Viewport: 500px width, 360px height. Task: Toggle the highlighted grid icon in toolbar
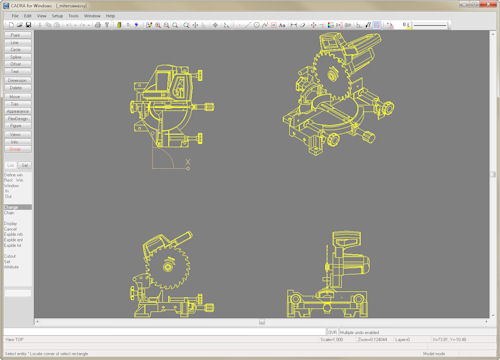(377, 25)
